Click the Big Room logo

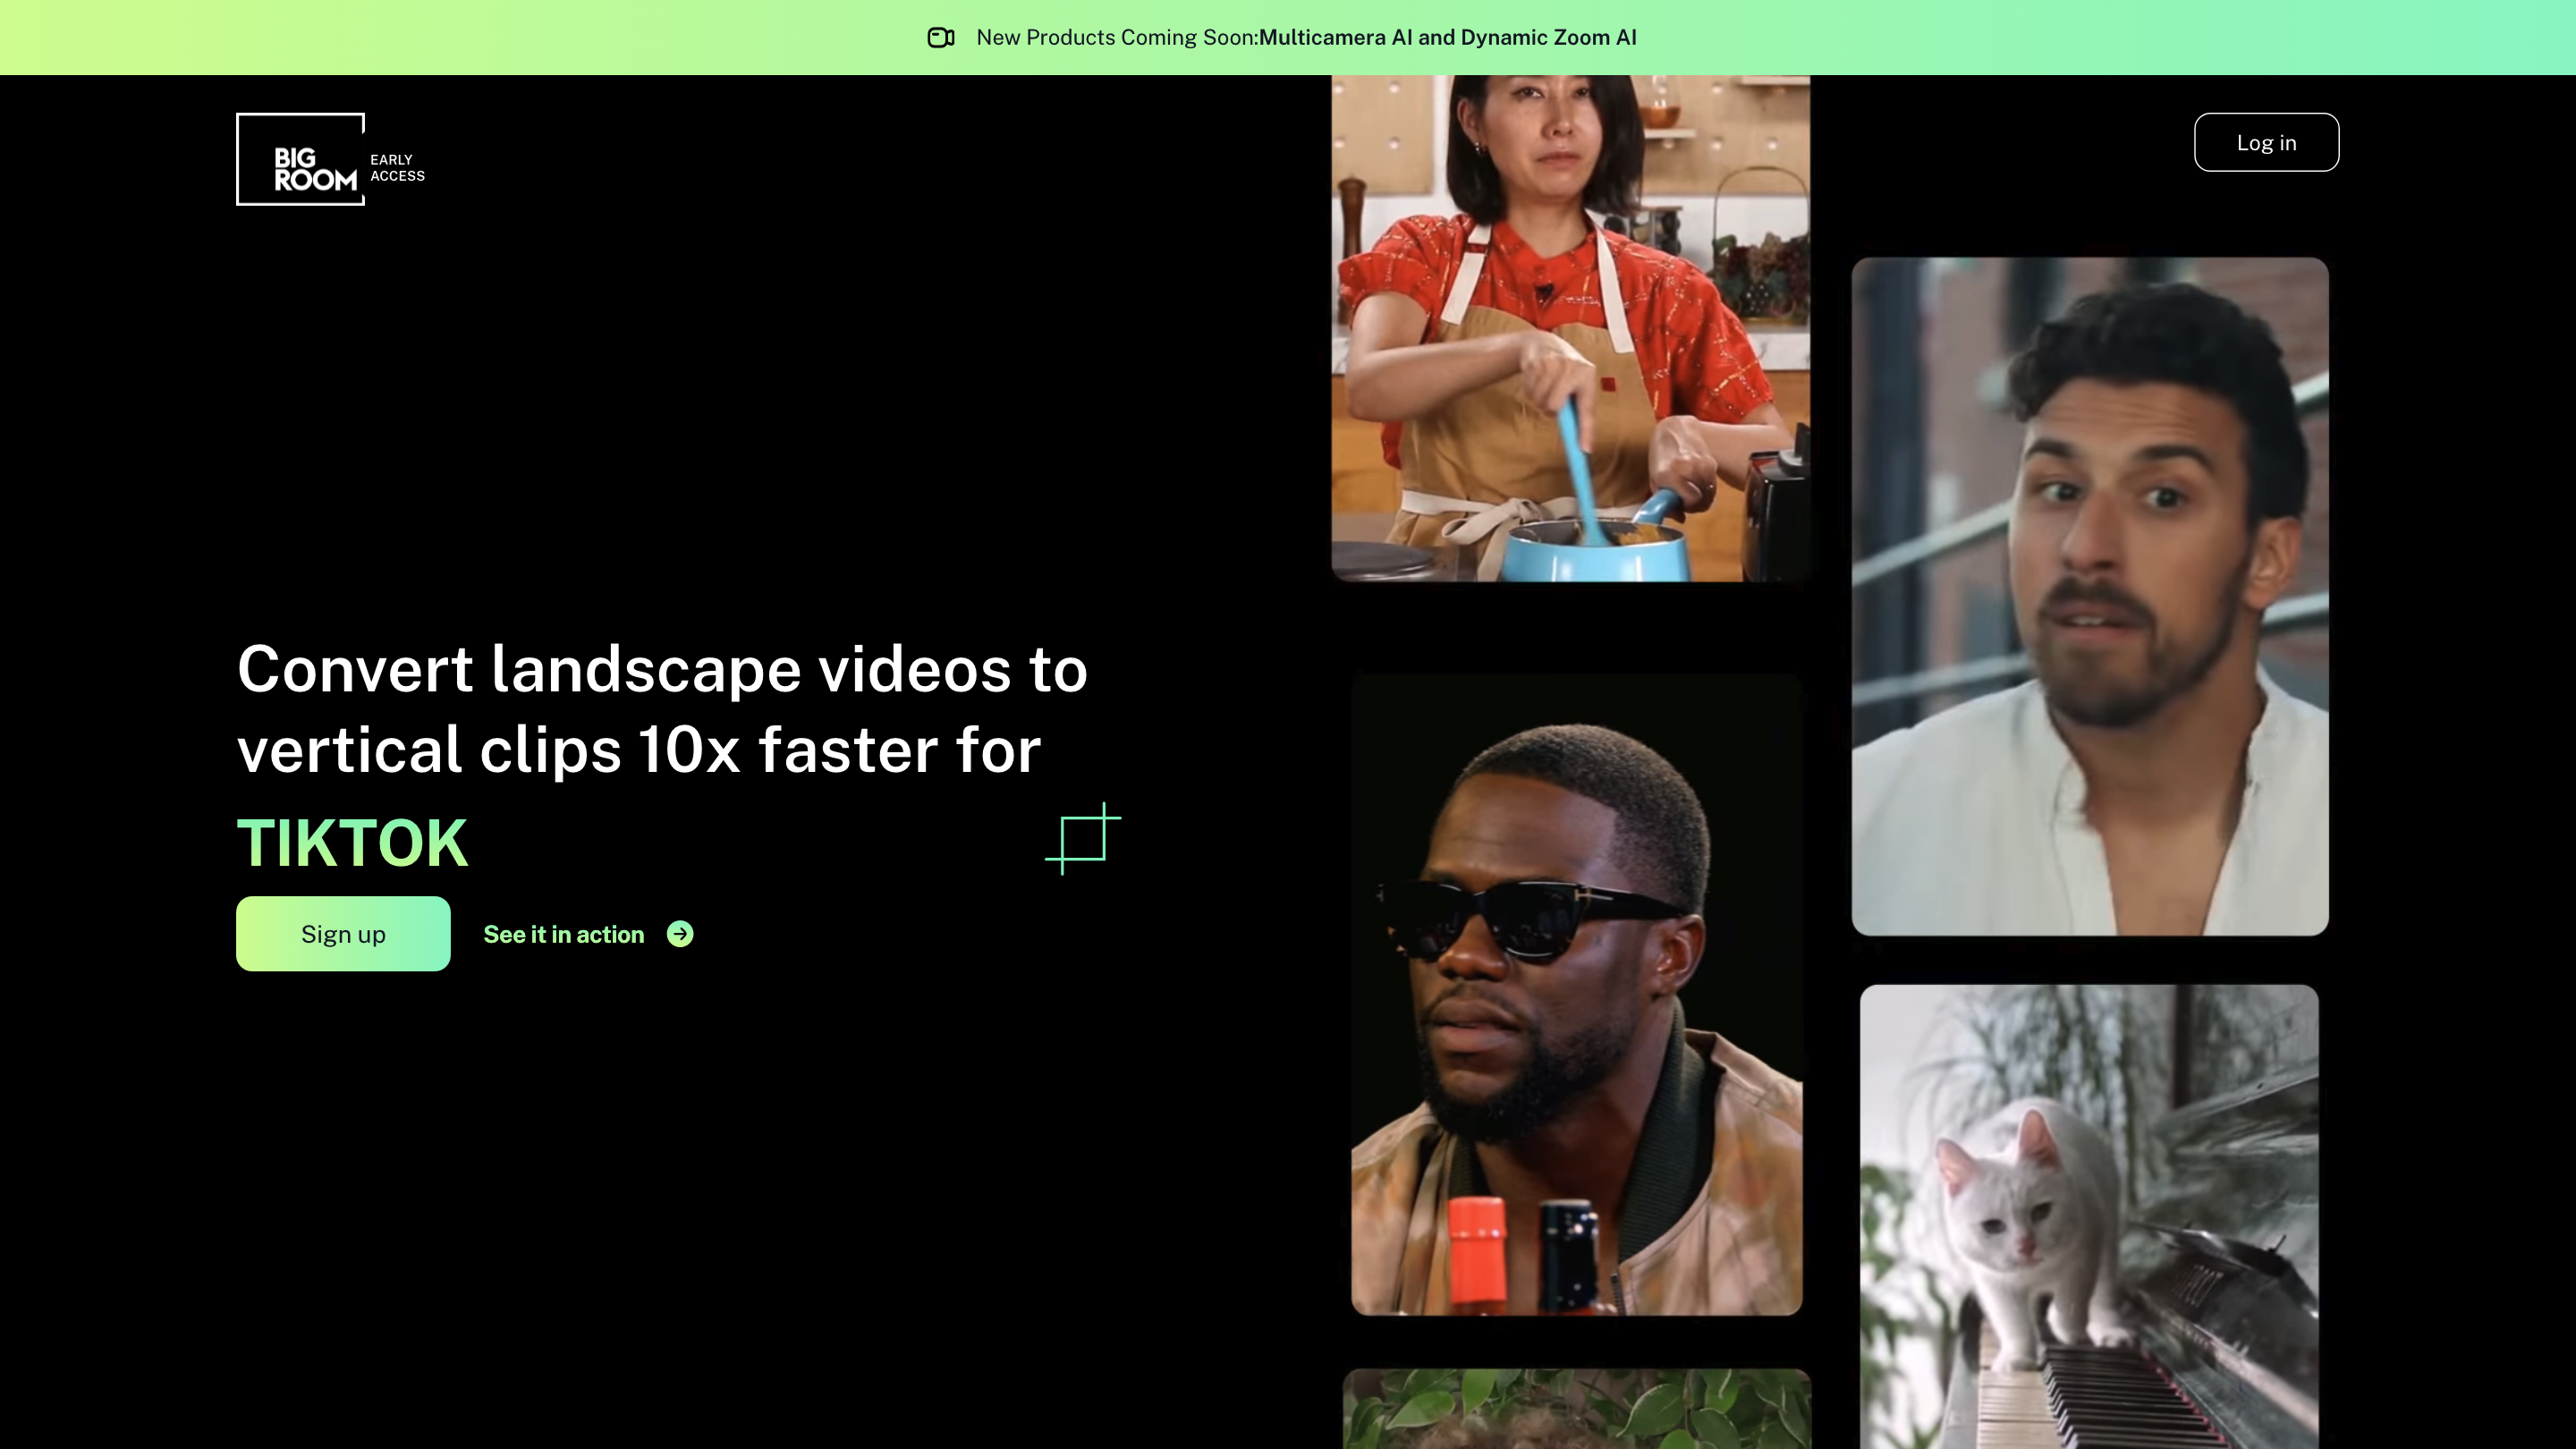click(x=301, y=160)
